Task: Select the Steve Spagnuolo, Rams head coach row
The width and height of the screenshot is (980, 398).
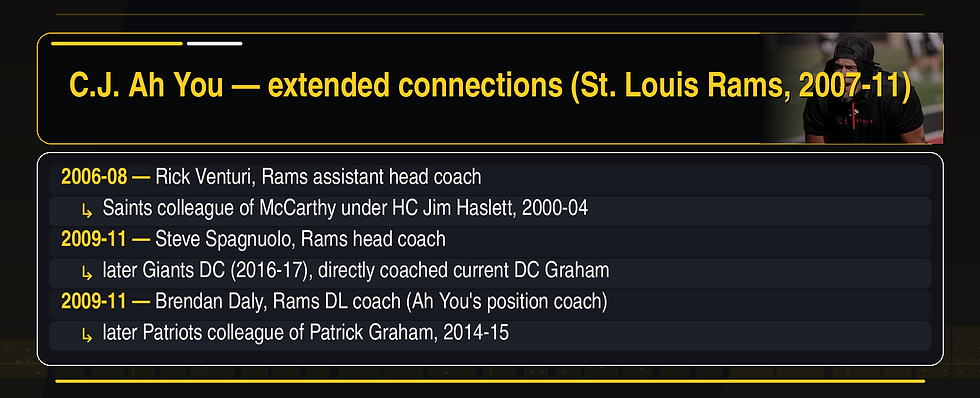Action: tap(490, 242)
